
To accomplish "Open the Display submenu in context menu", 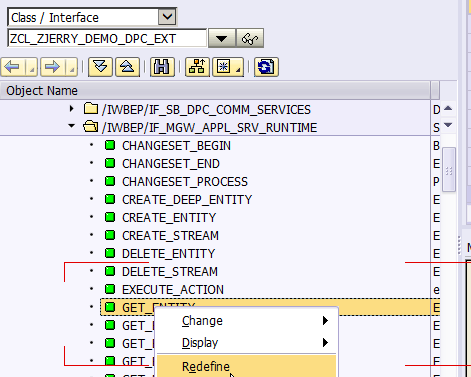I will pos(247,343).
